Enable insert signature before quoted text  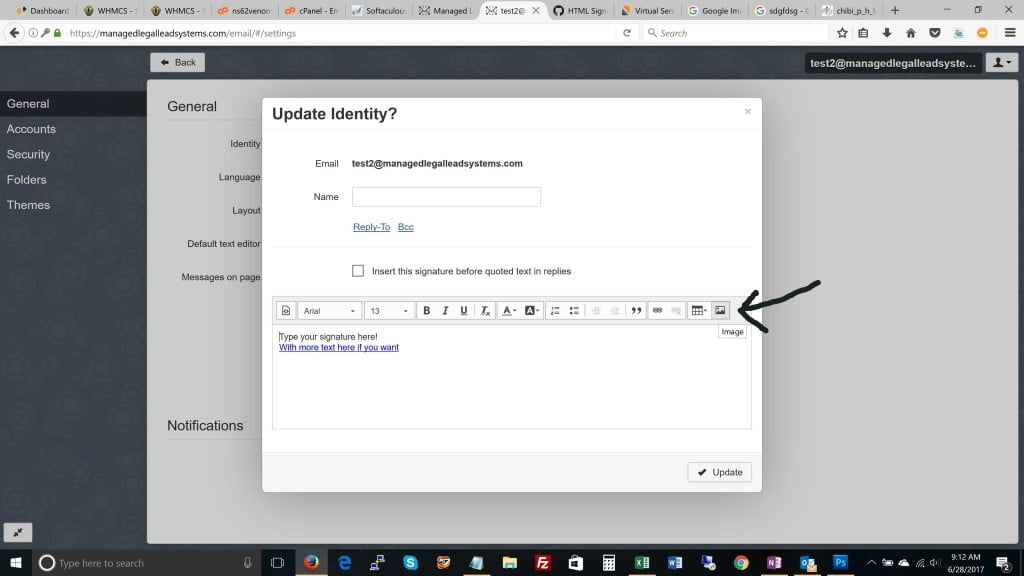point(358,271)
